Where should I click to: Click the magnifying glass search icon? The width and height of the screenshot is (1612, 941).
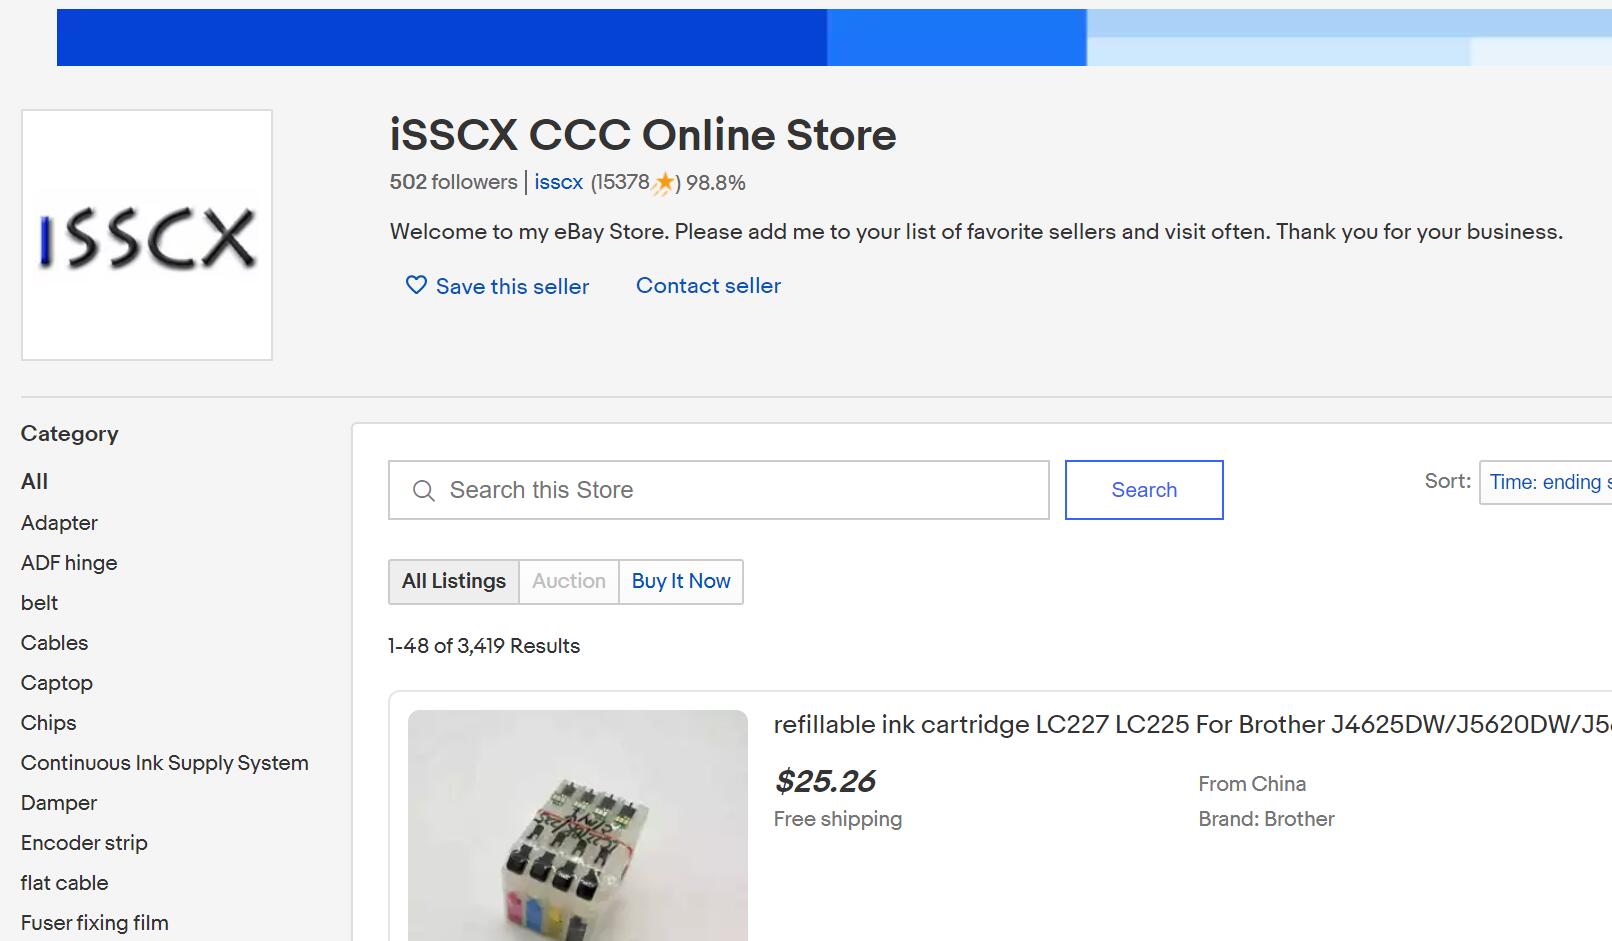424,491
